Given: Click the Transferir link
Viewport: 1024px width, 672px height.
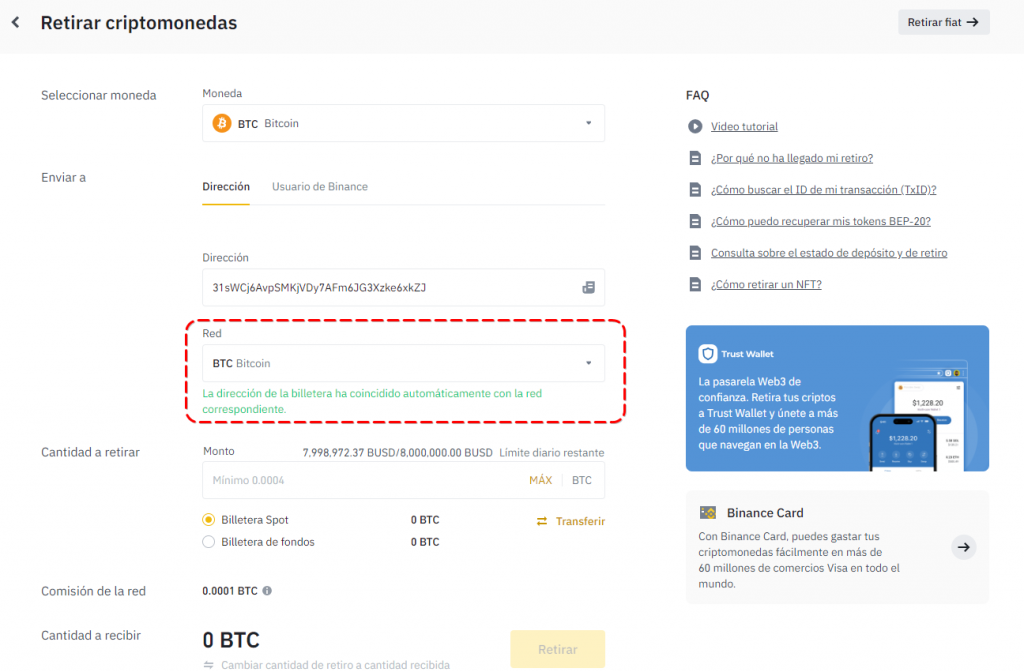Looking at the screenshot, I should tap(571, 521).
